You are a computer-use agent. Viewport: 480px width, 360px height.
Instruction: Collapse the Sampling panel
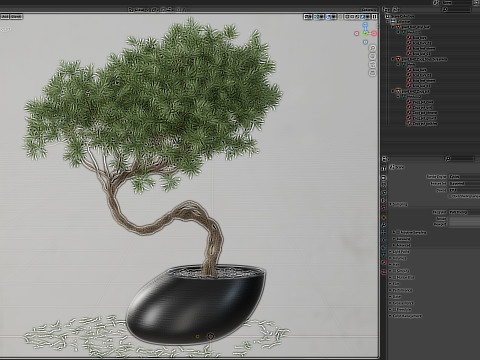[x=399, y=204]
